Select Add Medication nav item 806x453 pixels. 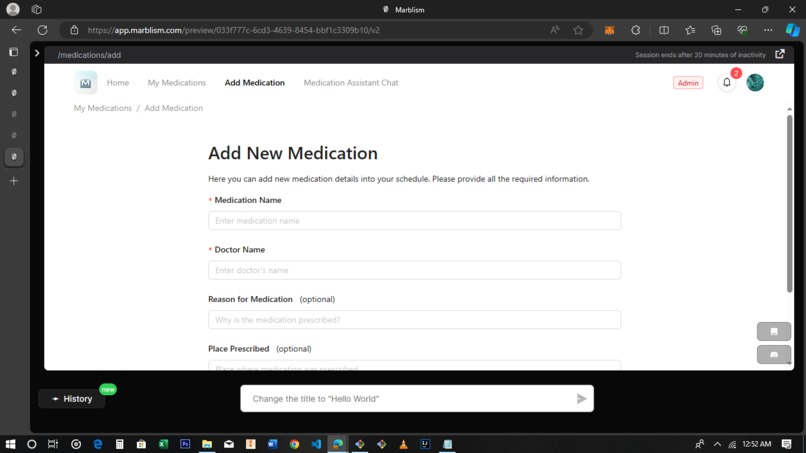[254, 83]
